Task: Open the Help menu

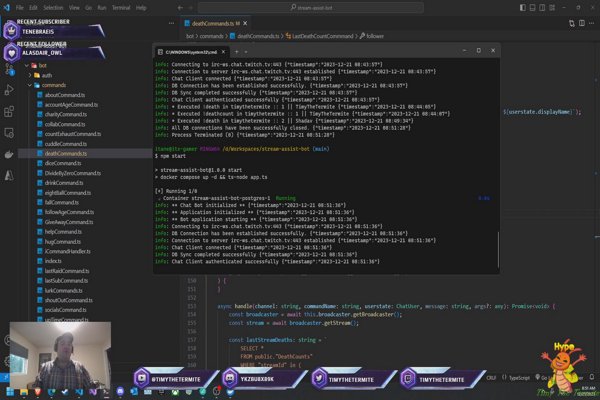Action: (x=141, y=8)
